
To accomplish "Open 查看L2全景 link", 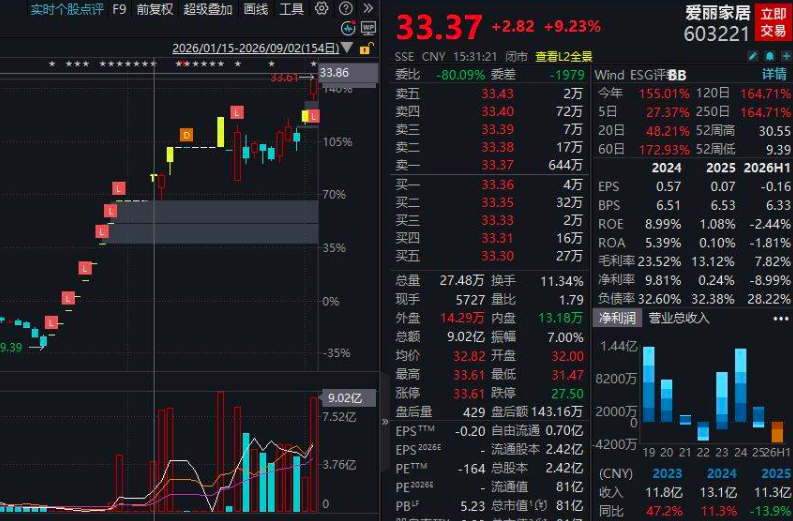I will pos(563,57).
